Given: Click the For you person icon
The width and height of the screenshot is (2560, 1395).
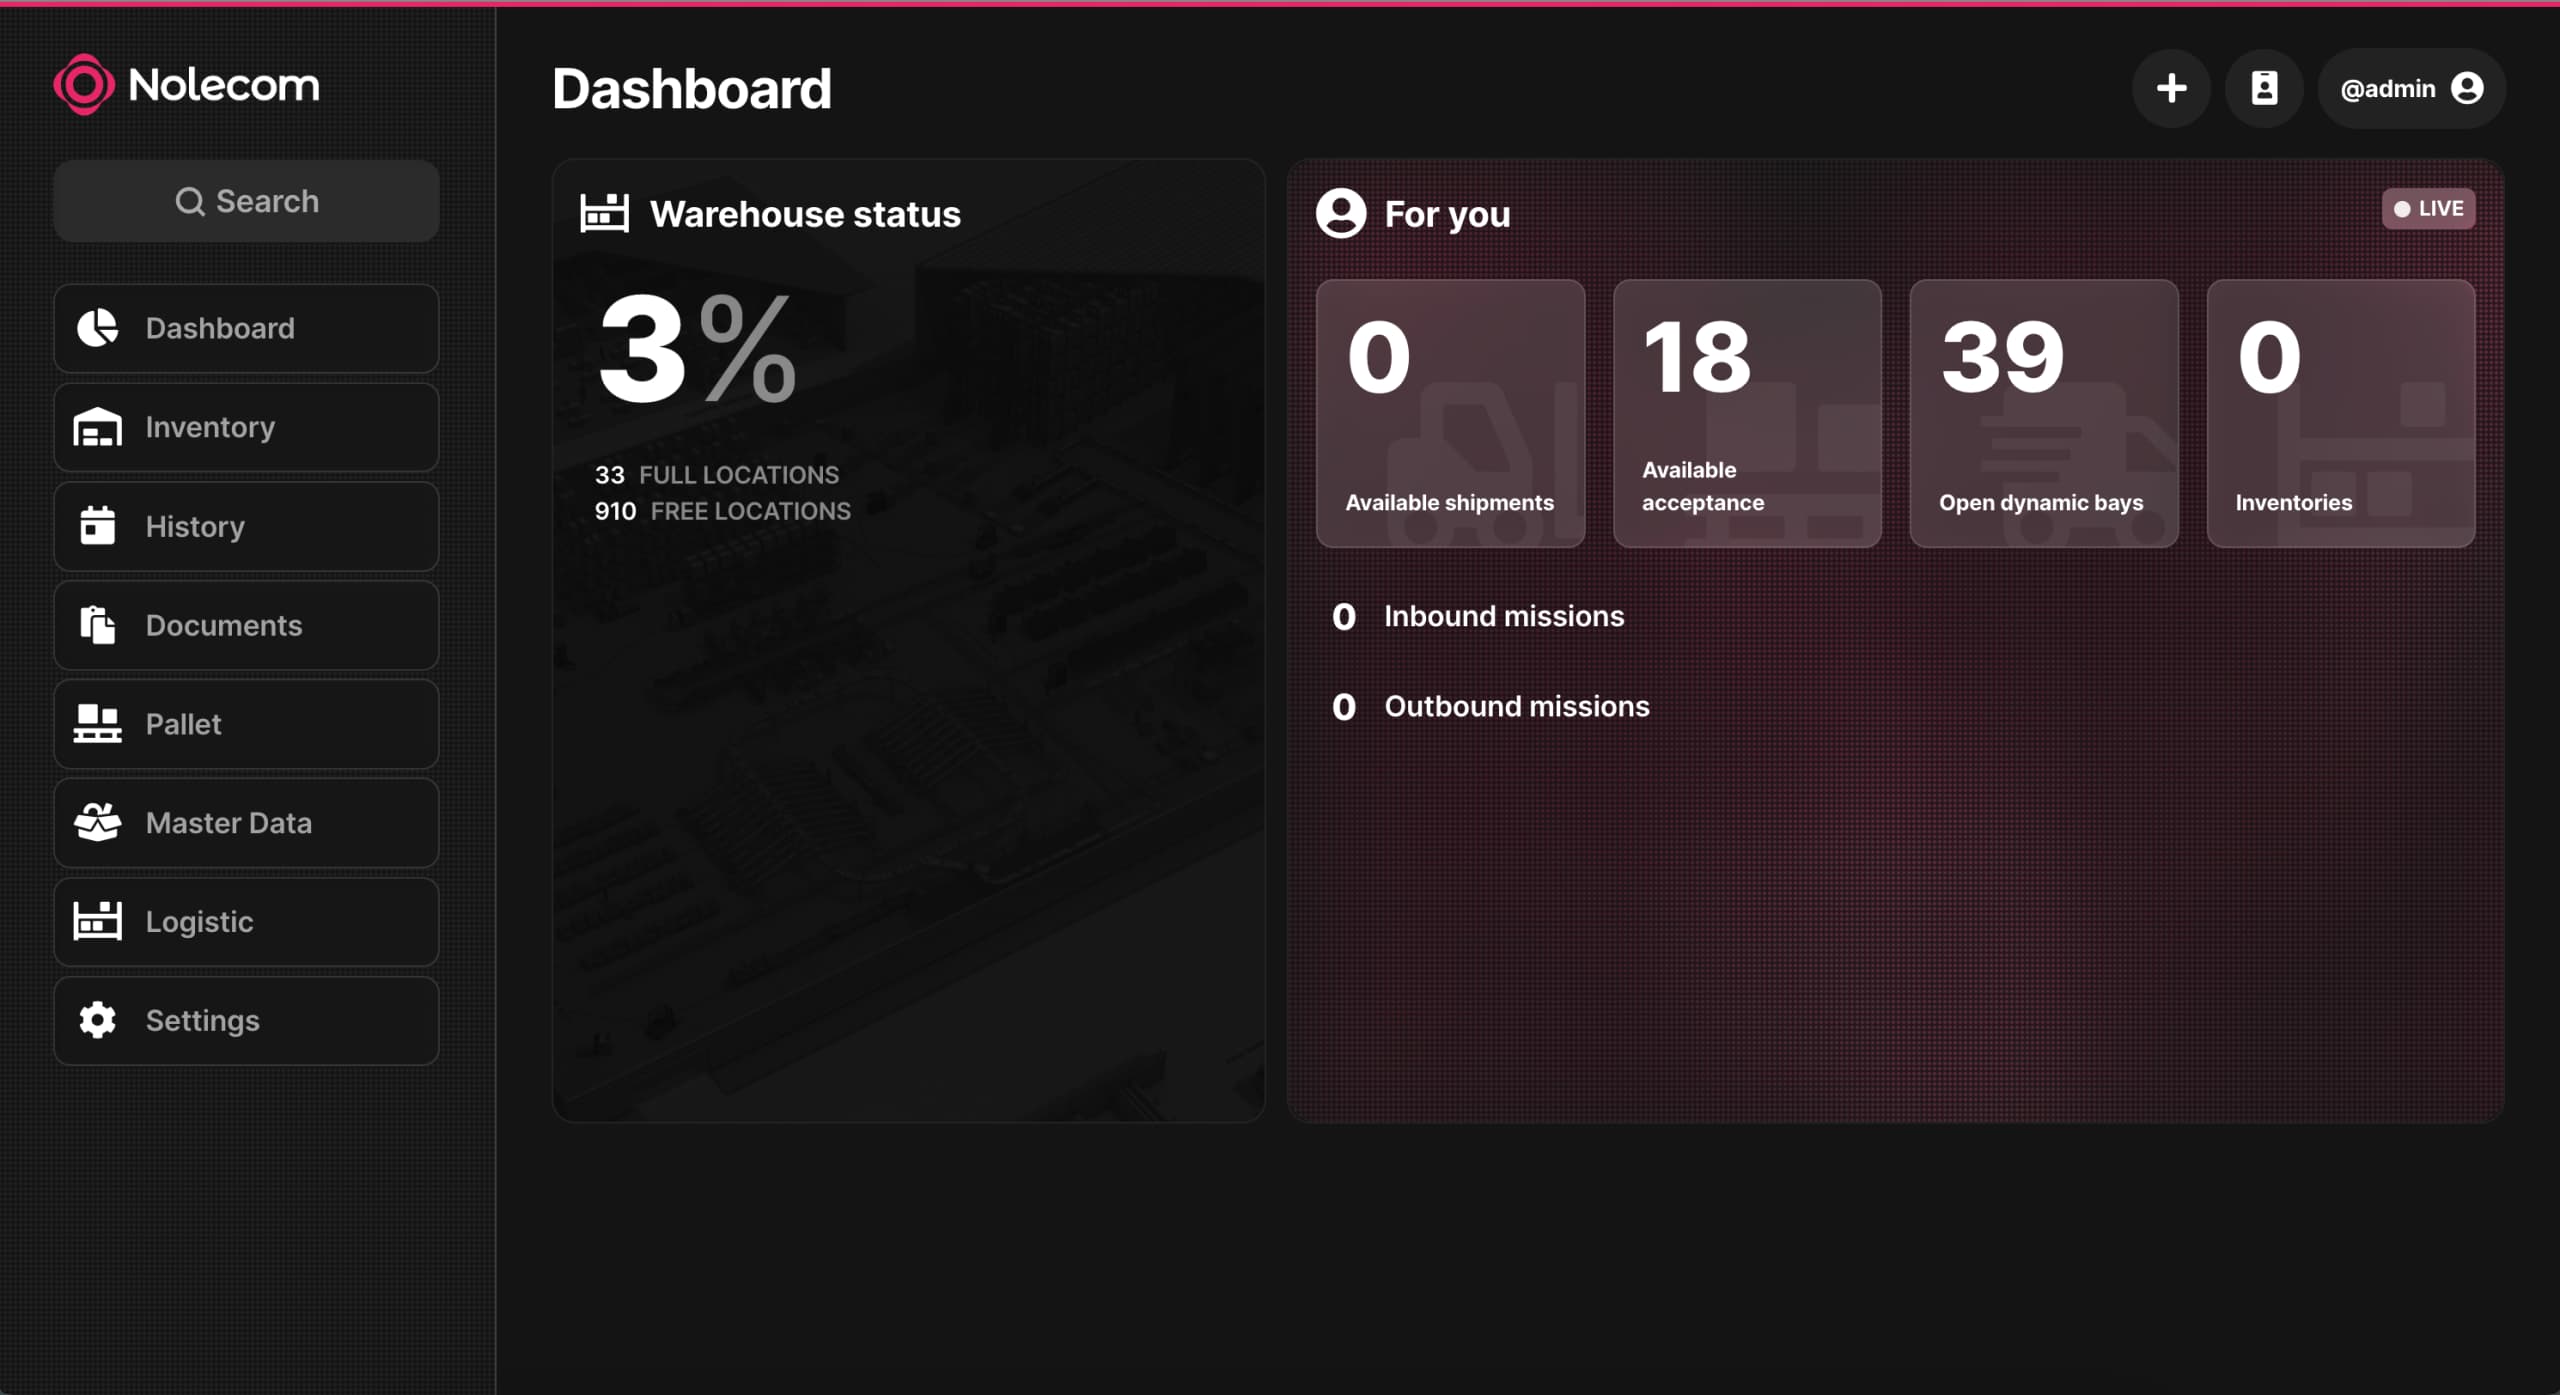Looking at the screenshot, I should pos(1340,213).
